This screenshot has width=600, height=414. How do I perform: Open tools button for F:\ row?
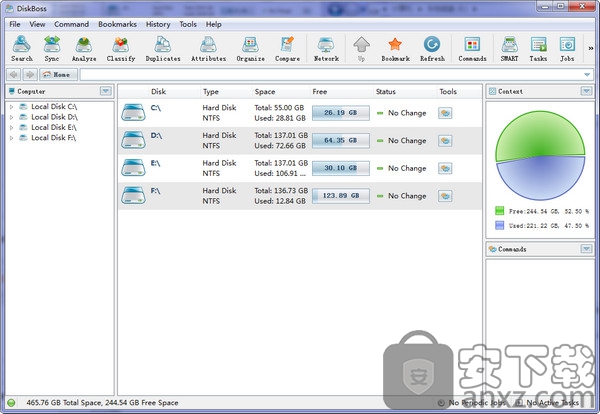(445, 196)
